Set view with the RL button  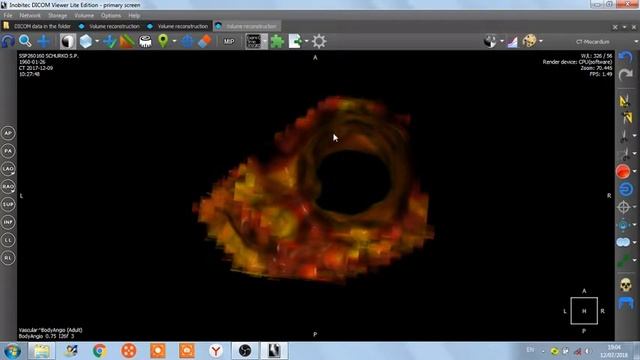(x=8, y=258)
